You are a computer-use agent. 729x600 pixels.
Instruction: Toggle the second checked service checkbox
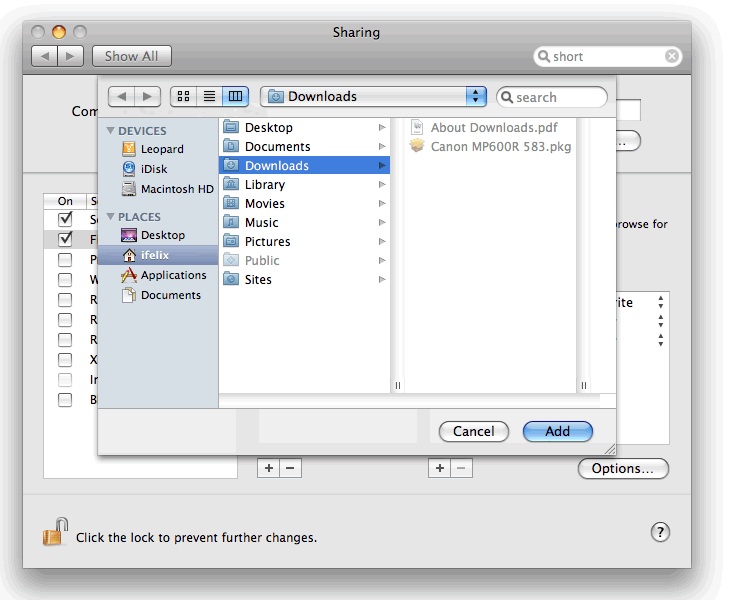tap(65, 239)
